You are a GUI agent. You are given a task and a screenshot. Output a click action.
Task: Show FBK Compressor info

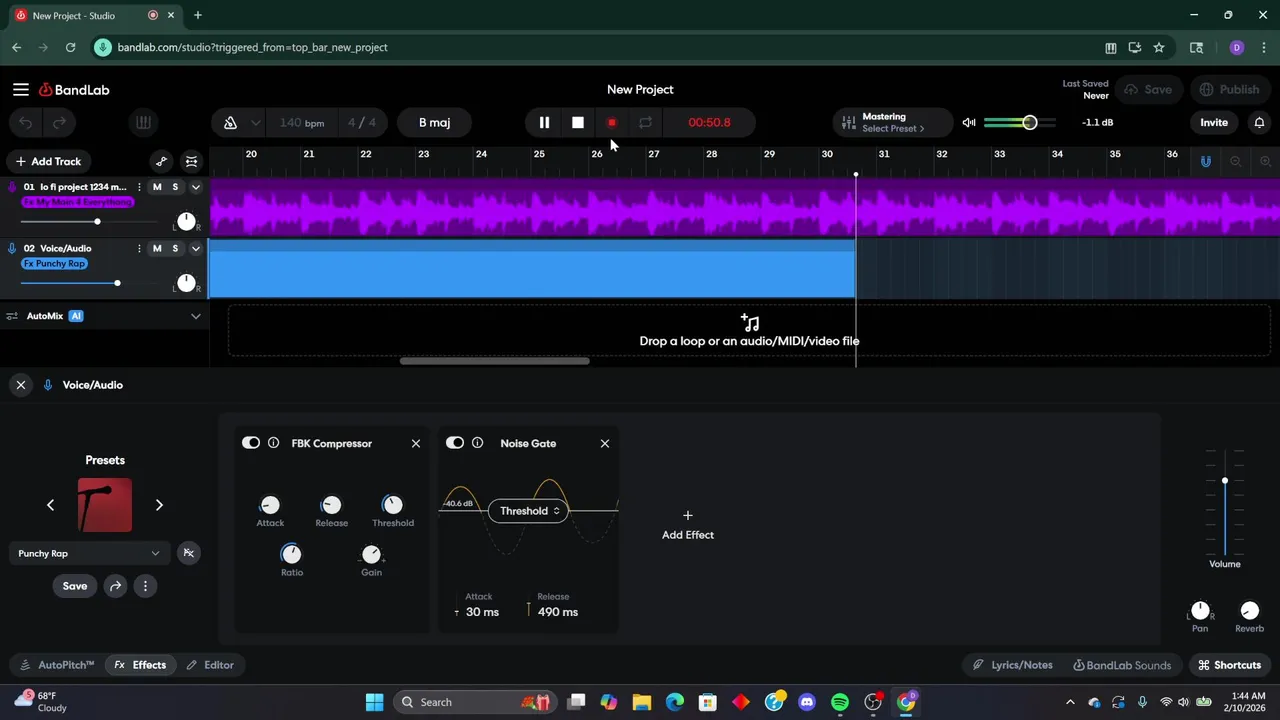click(x=273, y=443)
